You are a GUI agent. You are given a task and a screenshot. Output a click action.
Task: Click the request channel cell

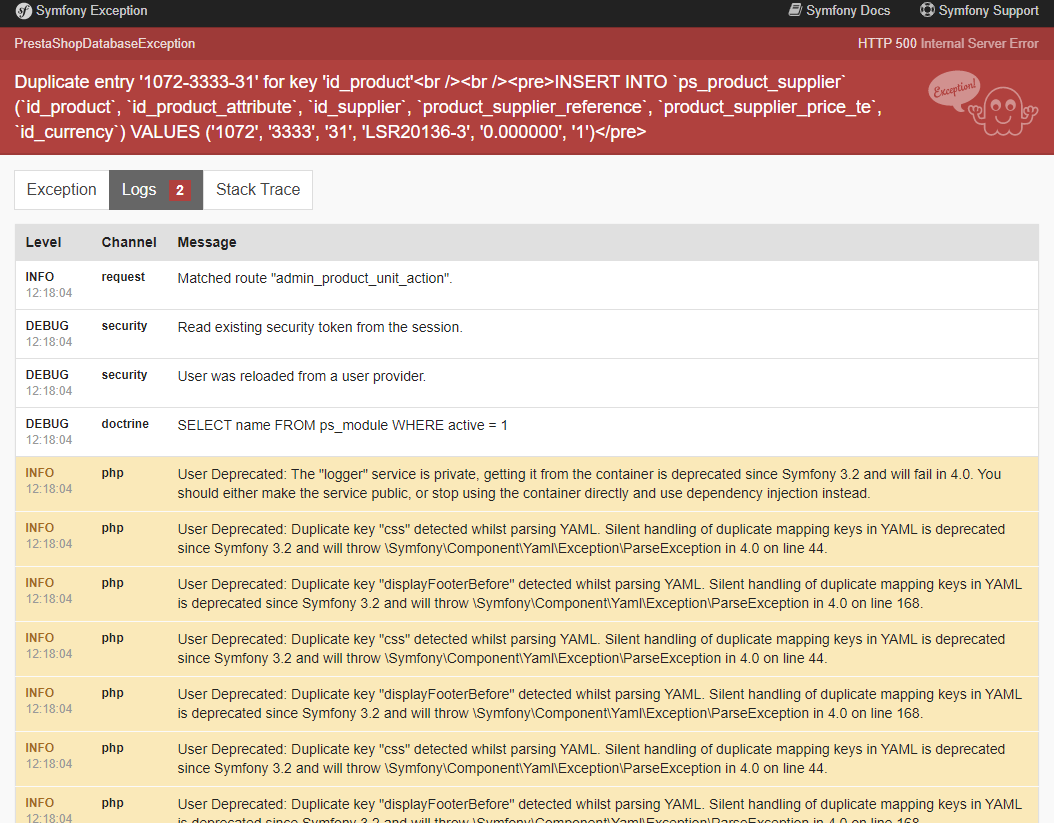[123, 277]
